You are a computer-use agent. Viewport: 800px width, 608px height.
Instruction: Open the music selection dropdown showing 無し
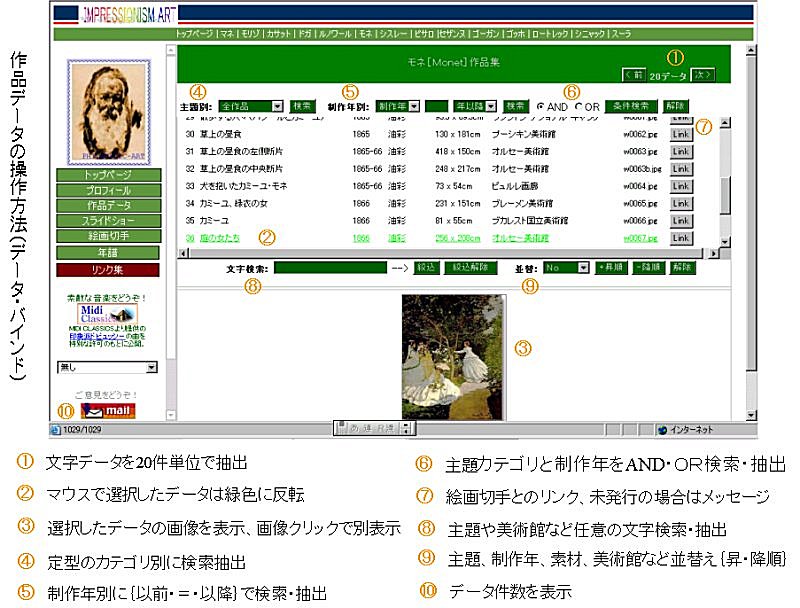[107, 368]
